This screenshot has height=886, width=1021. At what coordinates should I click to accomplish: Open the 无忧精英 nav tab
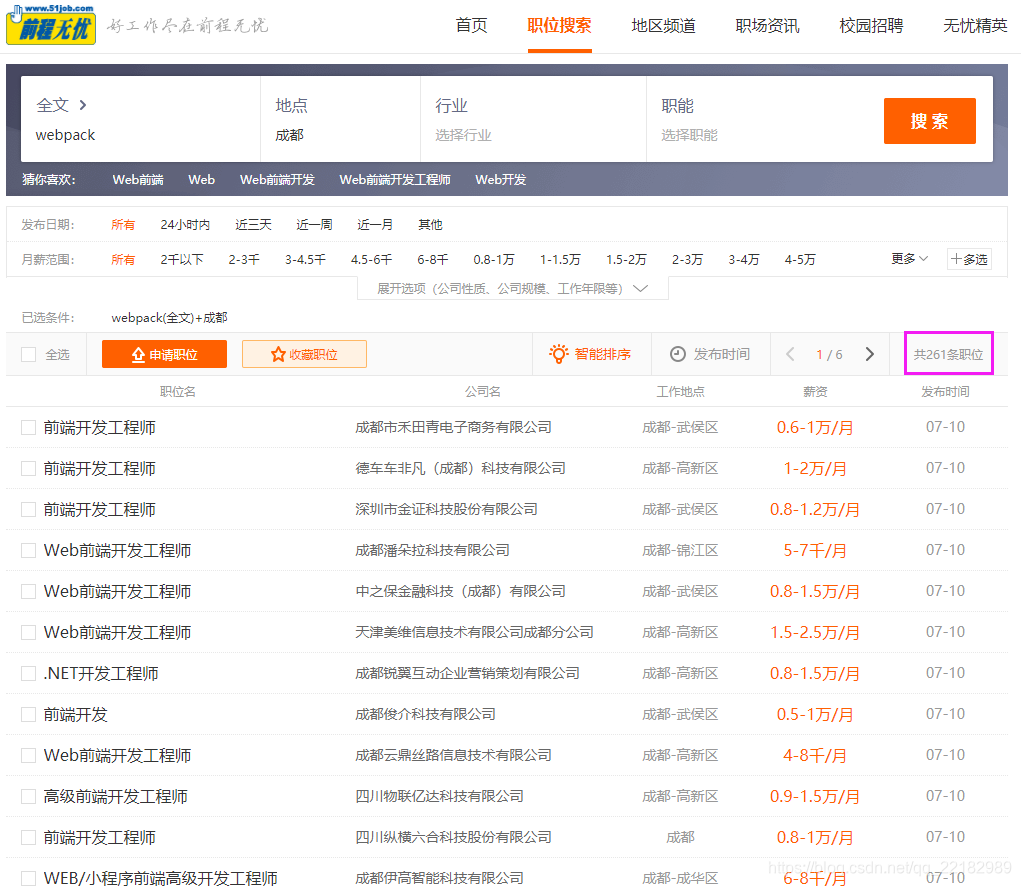point(975,26)
